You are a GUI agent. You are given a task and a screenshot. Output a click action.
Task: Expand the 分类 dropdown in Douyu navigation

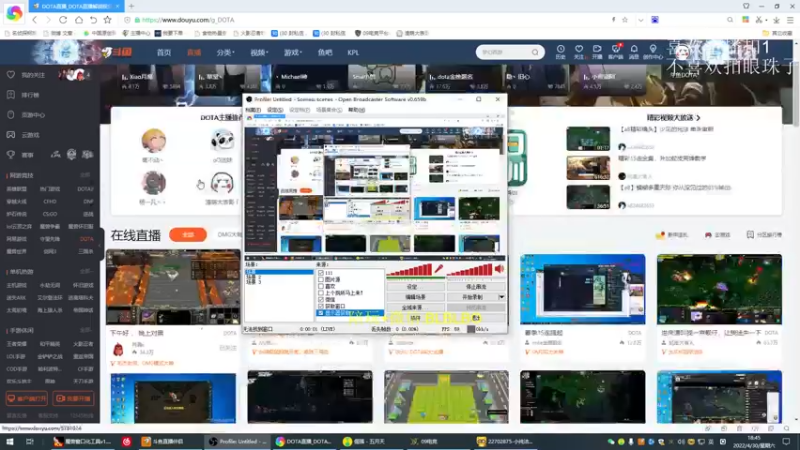[x=225, y=53]
